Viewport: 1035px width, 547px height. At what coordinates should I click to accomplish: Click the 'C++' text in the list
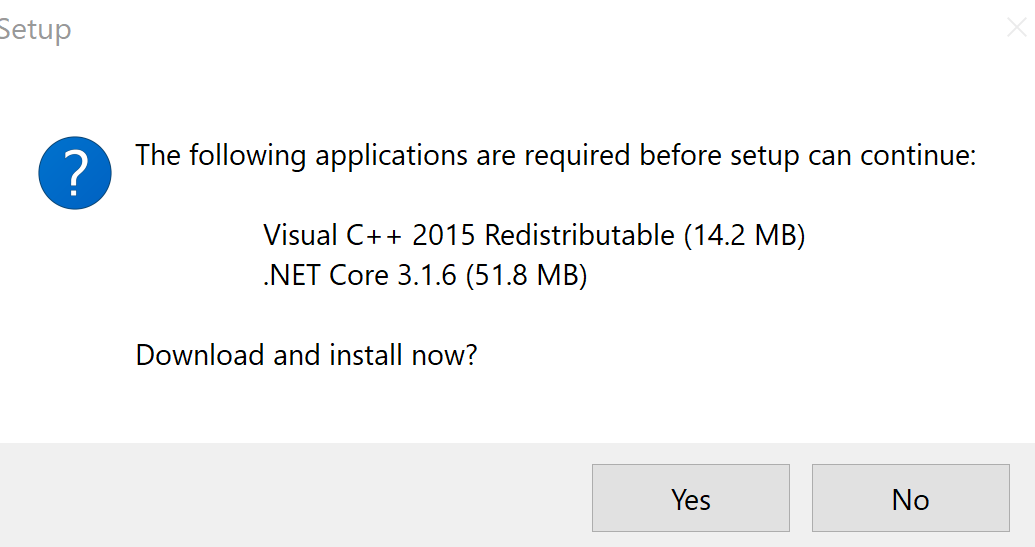click(374, 235)
